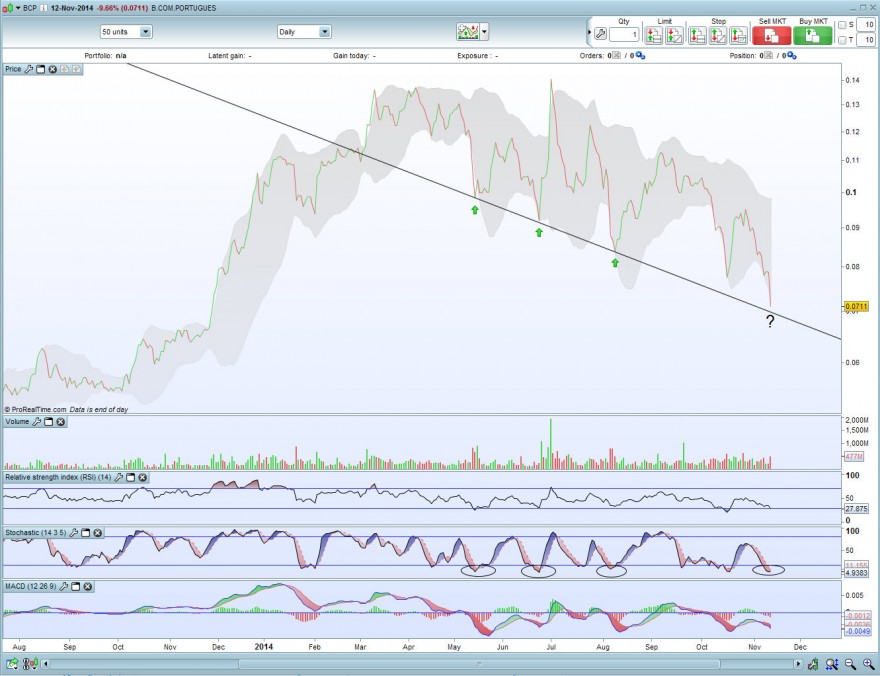
Task: Open the 50 units dropdown
Action: [x=126, y=32]
